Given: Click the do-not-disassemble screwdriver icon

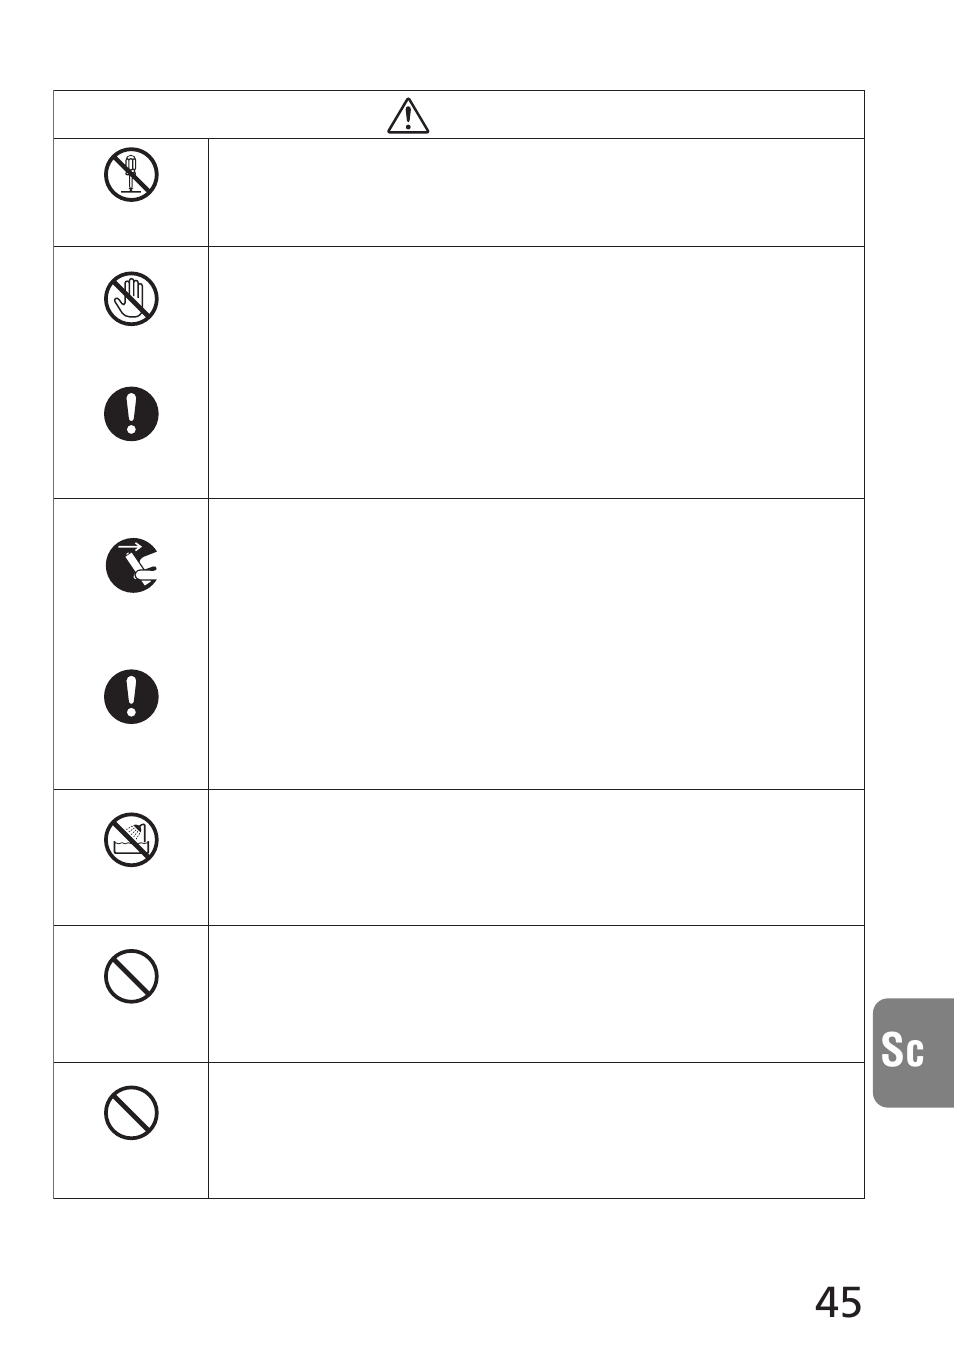Looking at the screenshot, I should (131, 175).
